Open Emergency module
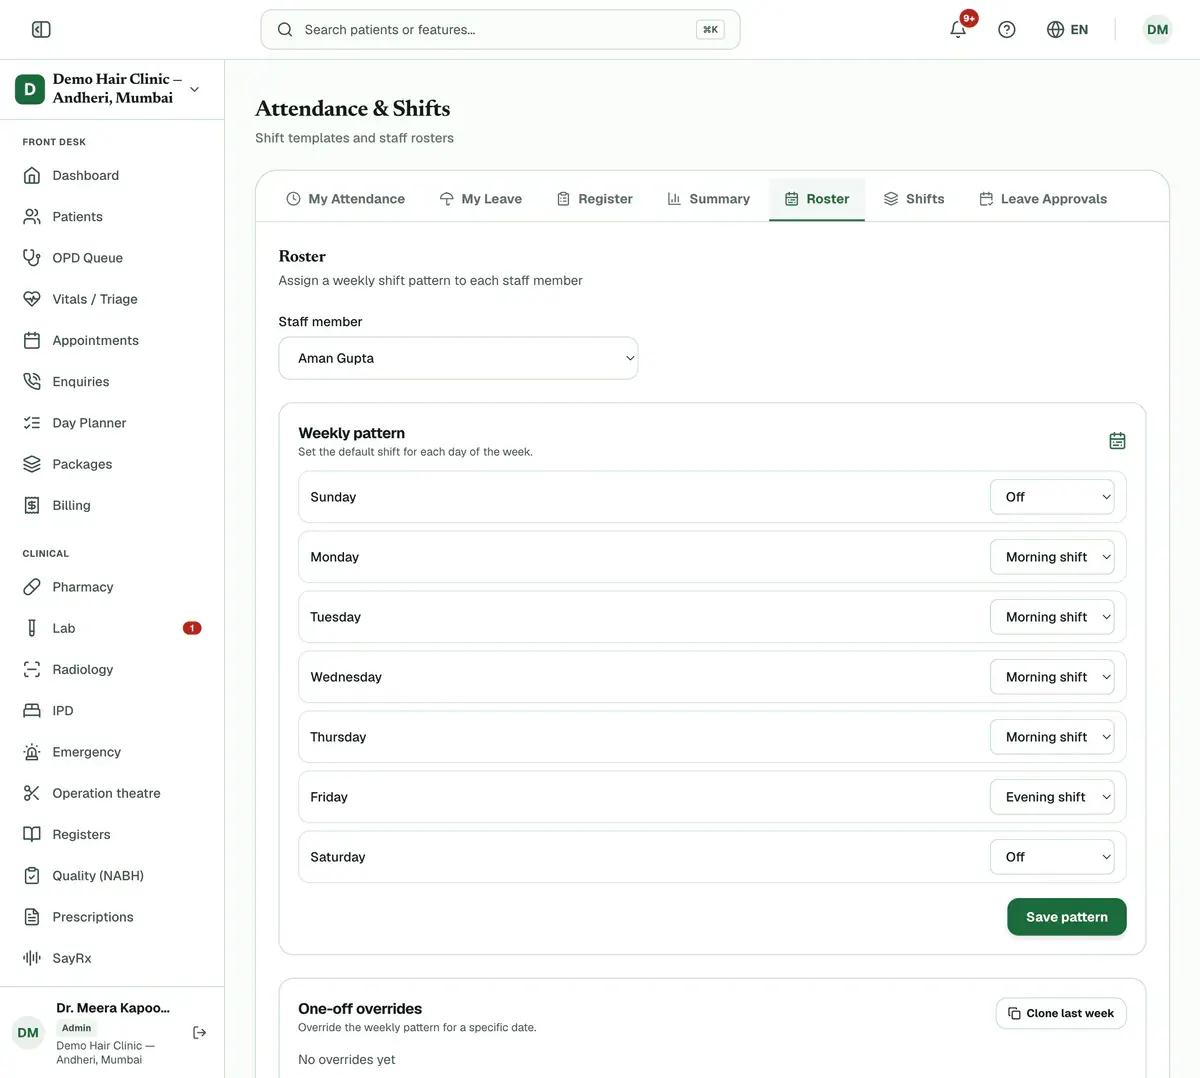The width and height of the screenshot is (1200, 1078). [112, 752]
